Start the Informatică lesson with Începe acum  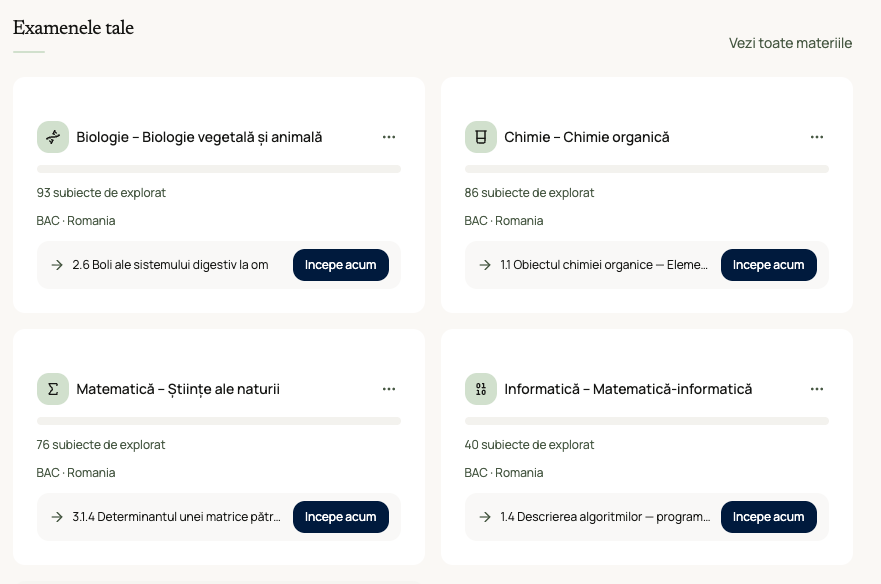pyautogui.click(x=769, y=517)
